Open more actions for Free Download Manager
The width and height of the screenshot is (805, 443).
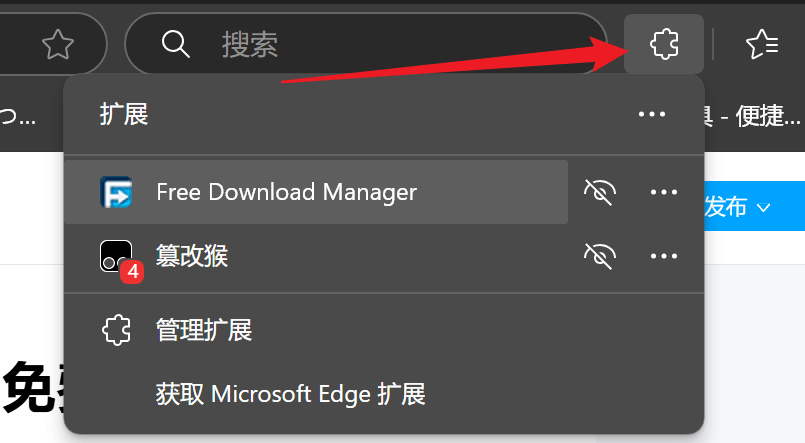coord(664,192)
